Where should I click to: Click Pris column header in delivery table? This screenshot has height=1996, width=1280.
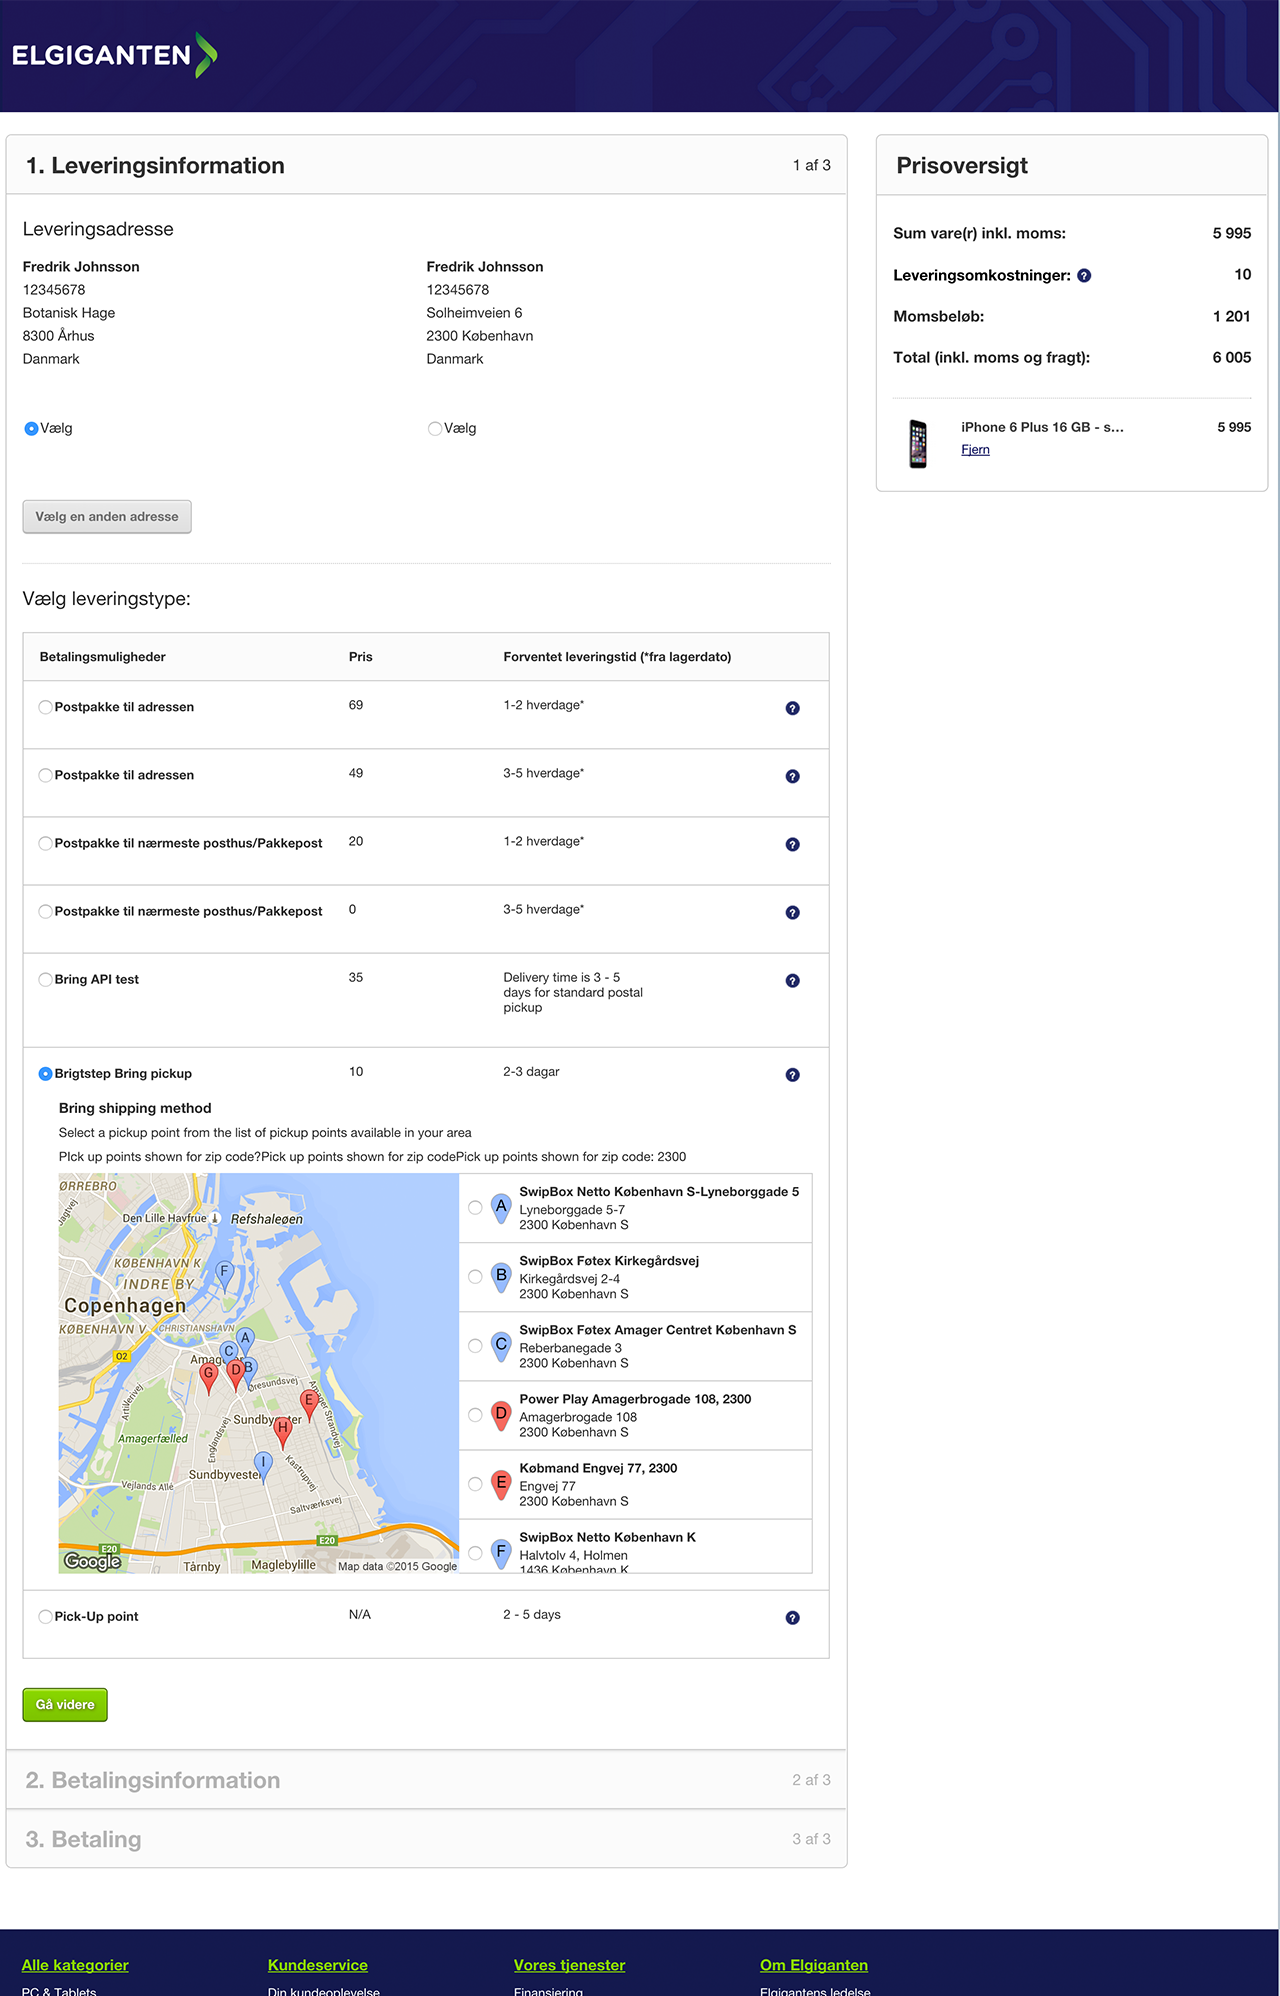click(x=360, y=657)
